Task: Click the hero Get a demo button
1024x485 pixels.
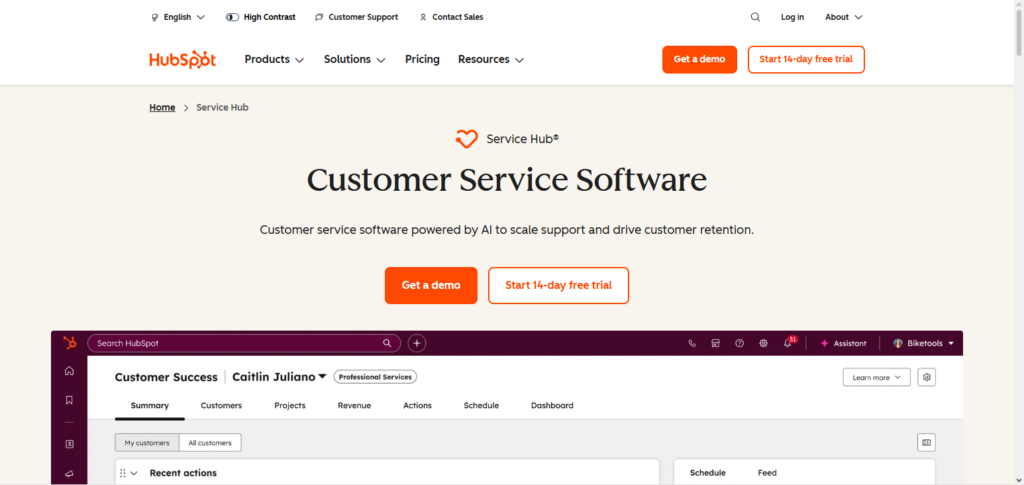Action: point(431,285)
